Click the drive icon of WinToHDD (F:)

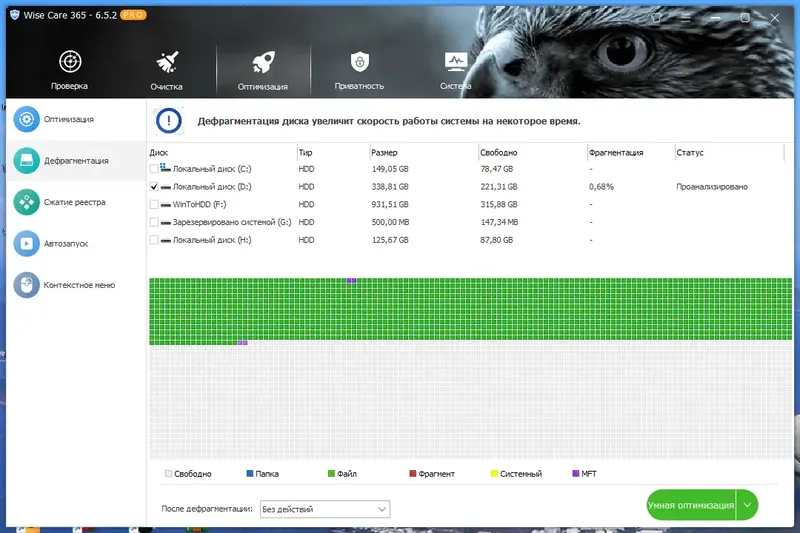(166, 205)
